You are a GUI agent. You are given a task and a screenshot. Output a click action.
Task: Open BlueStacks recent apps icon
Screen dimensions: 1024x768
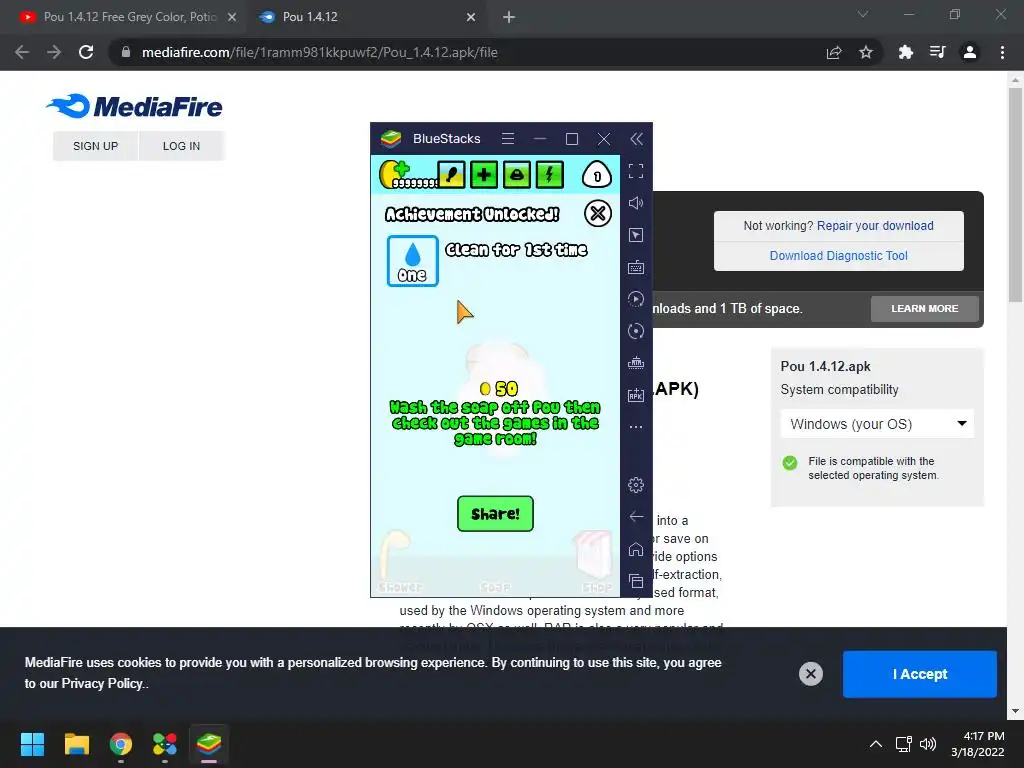tap(636, 581)
